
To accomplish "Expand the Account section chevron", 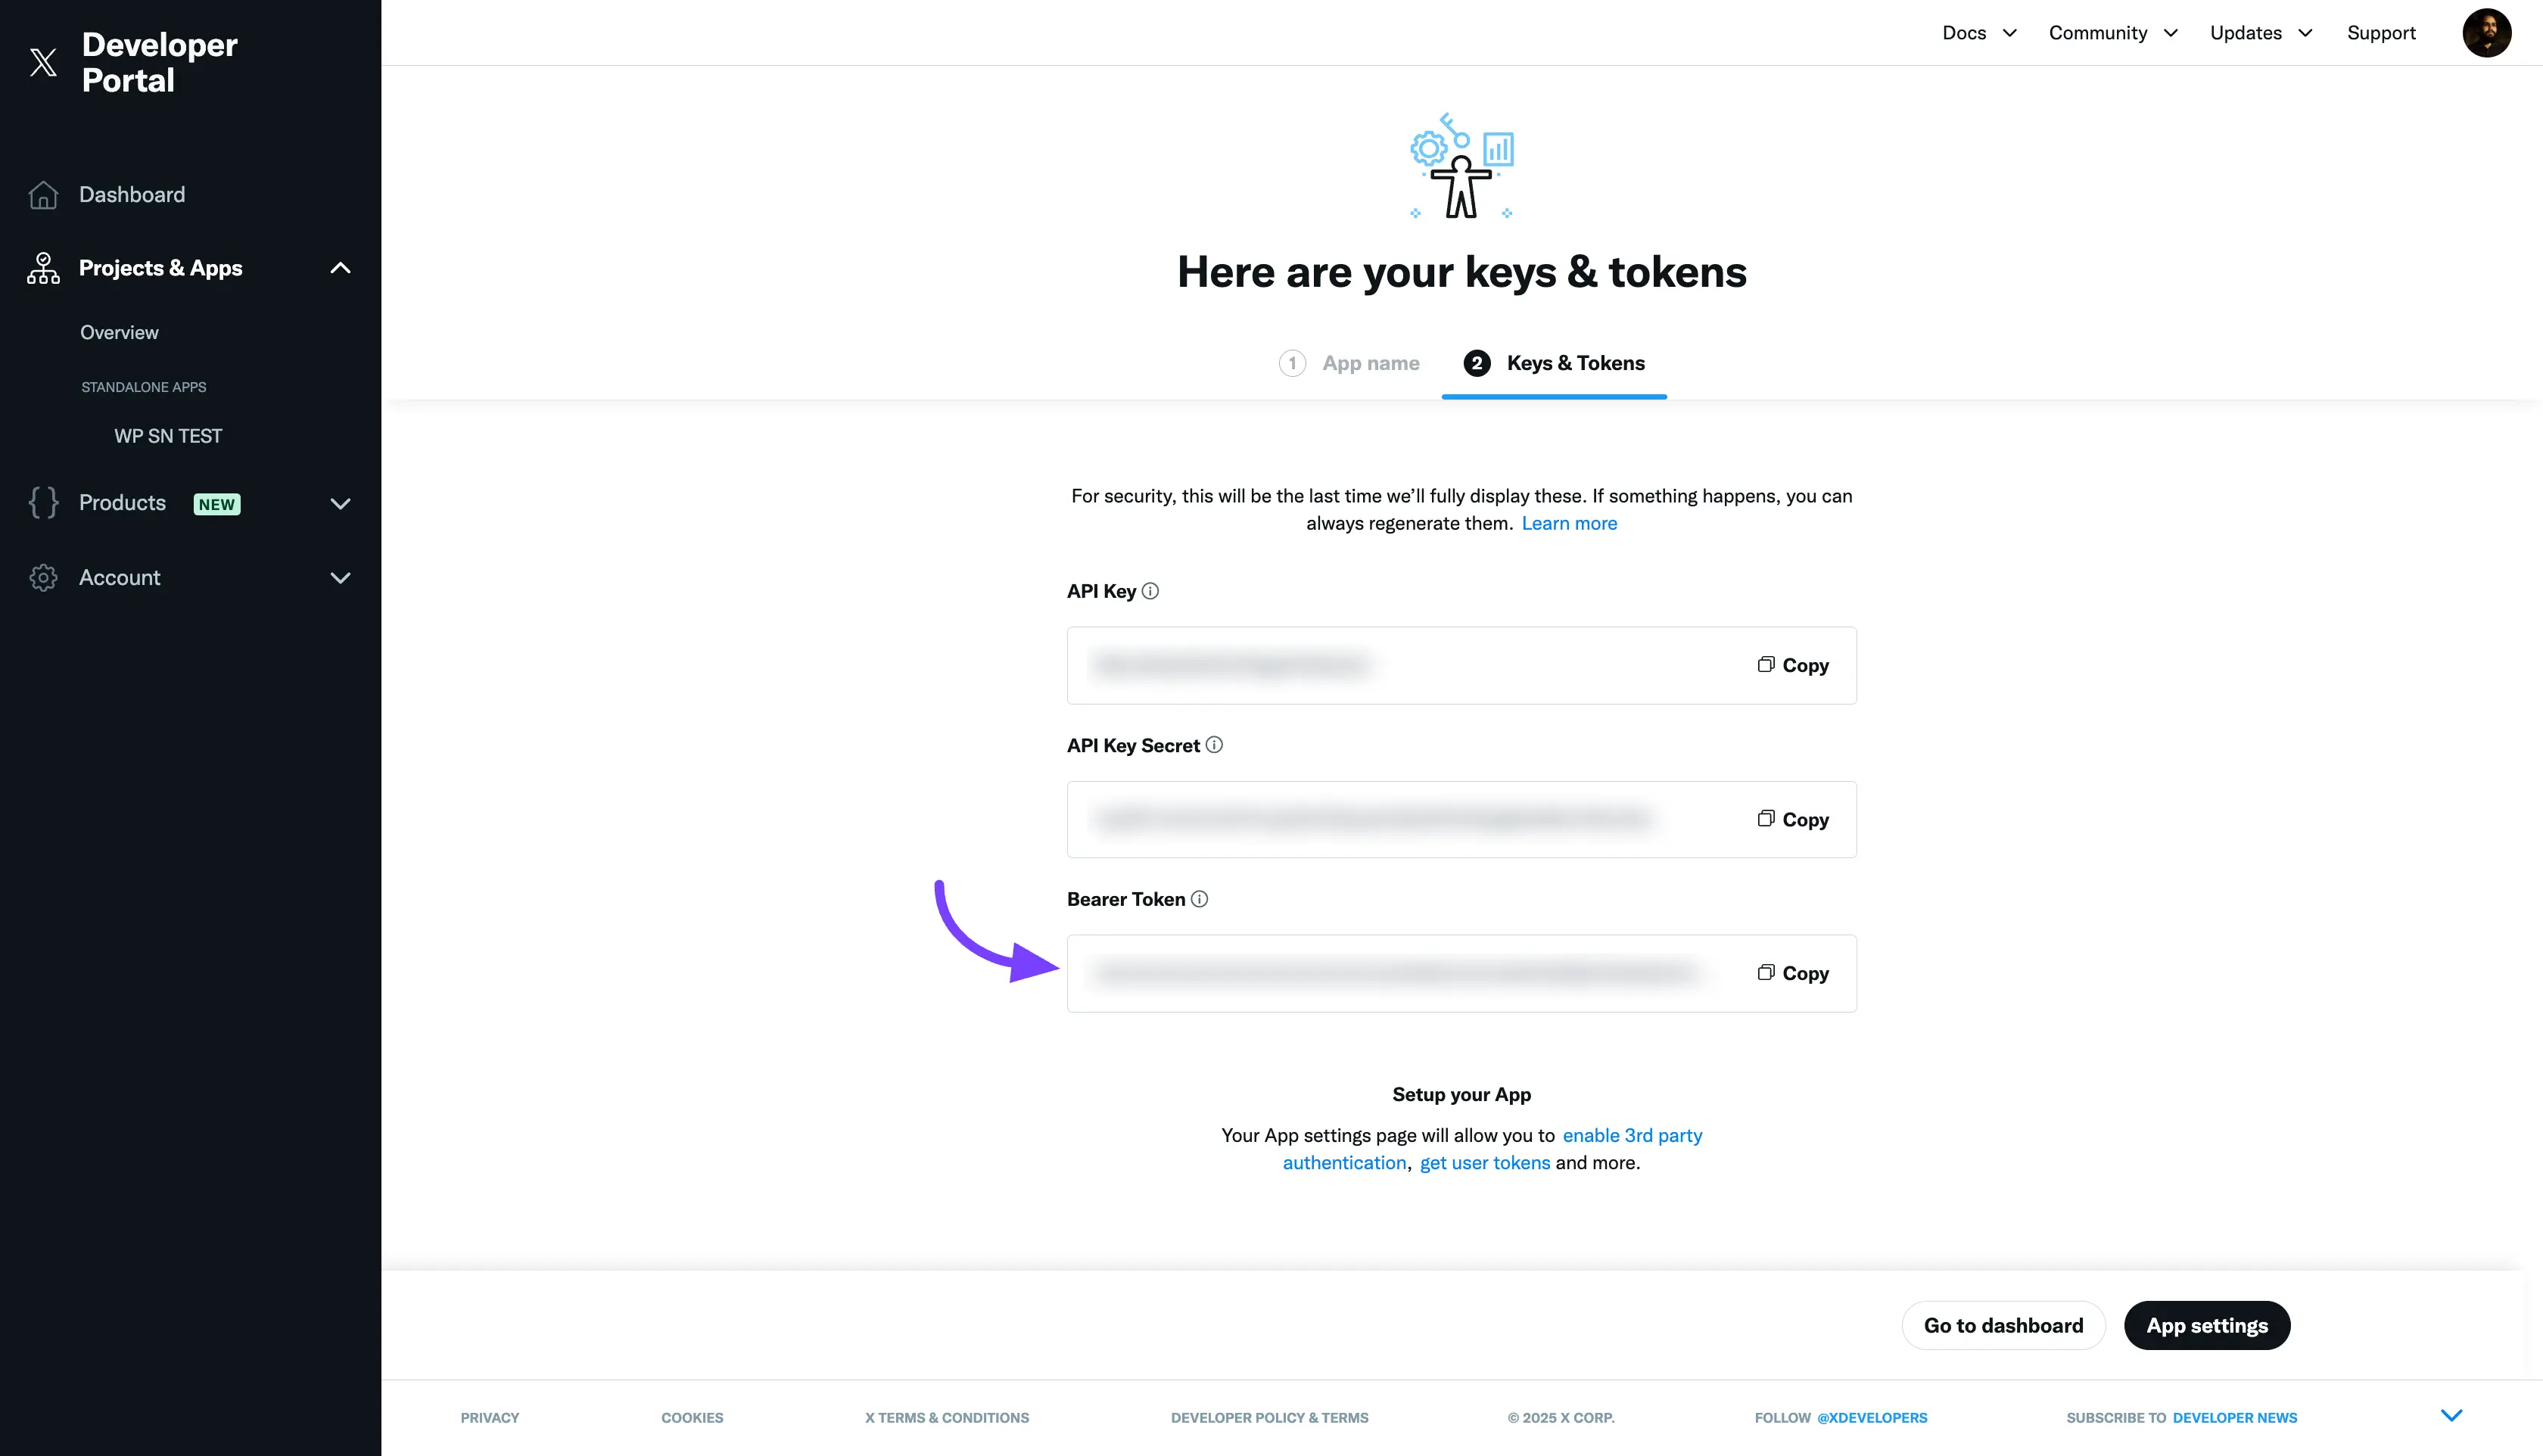I will point(340,578).
